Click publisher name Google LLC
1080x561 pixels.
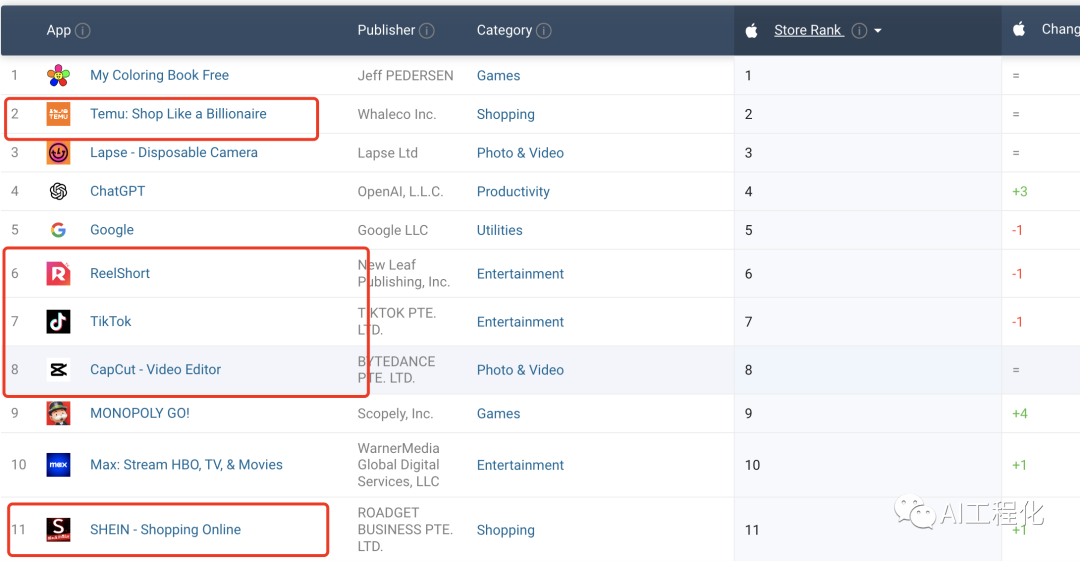393,230
